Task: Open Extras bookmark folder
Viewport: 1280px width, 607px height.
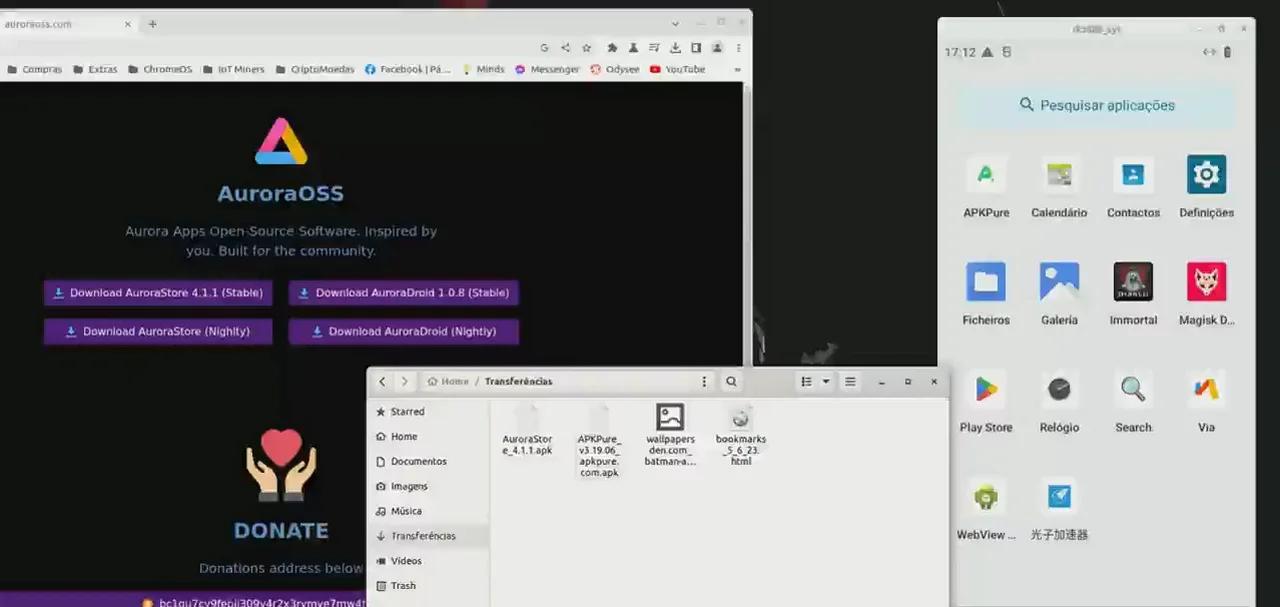Action: tap(95, 70)
